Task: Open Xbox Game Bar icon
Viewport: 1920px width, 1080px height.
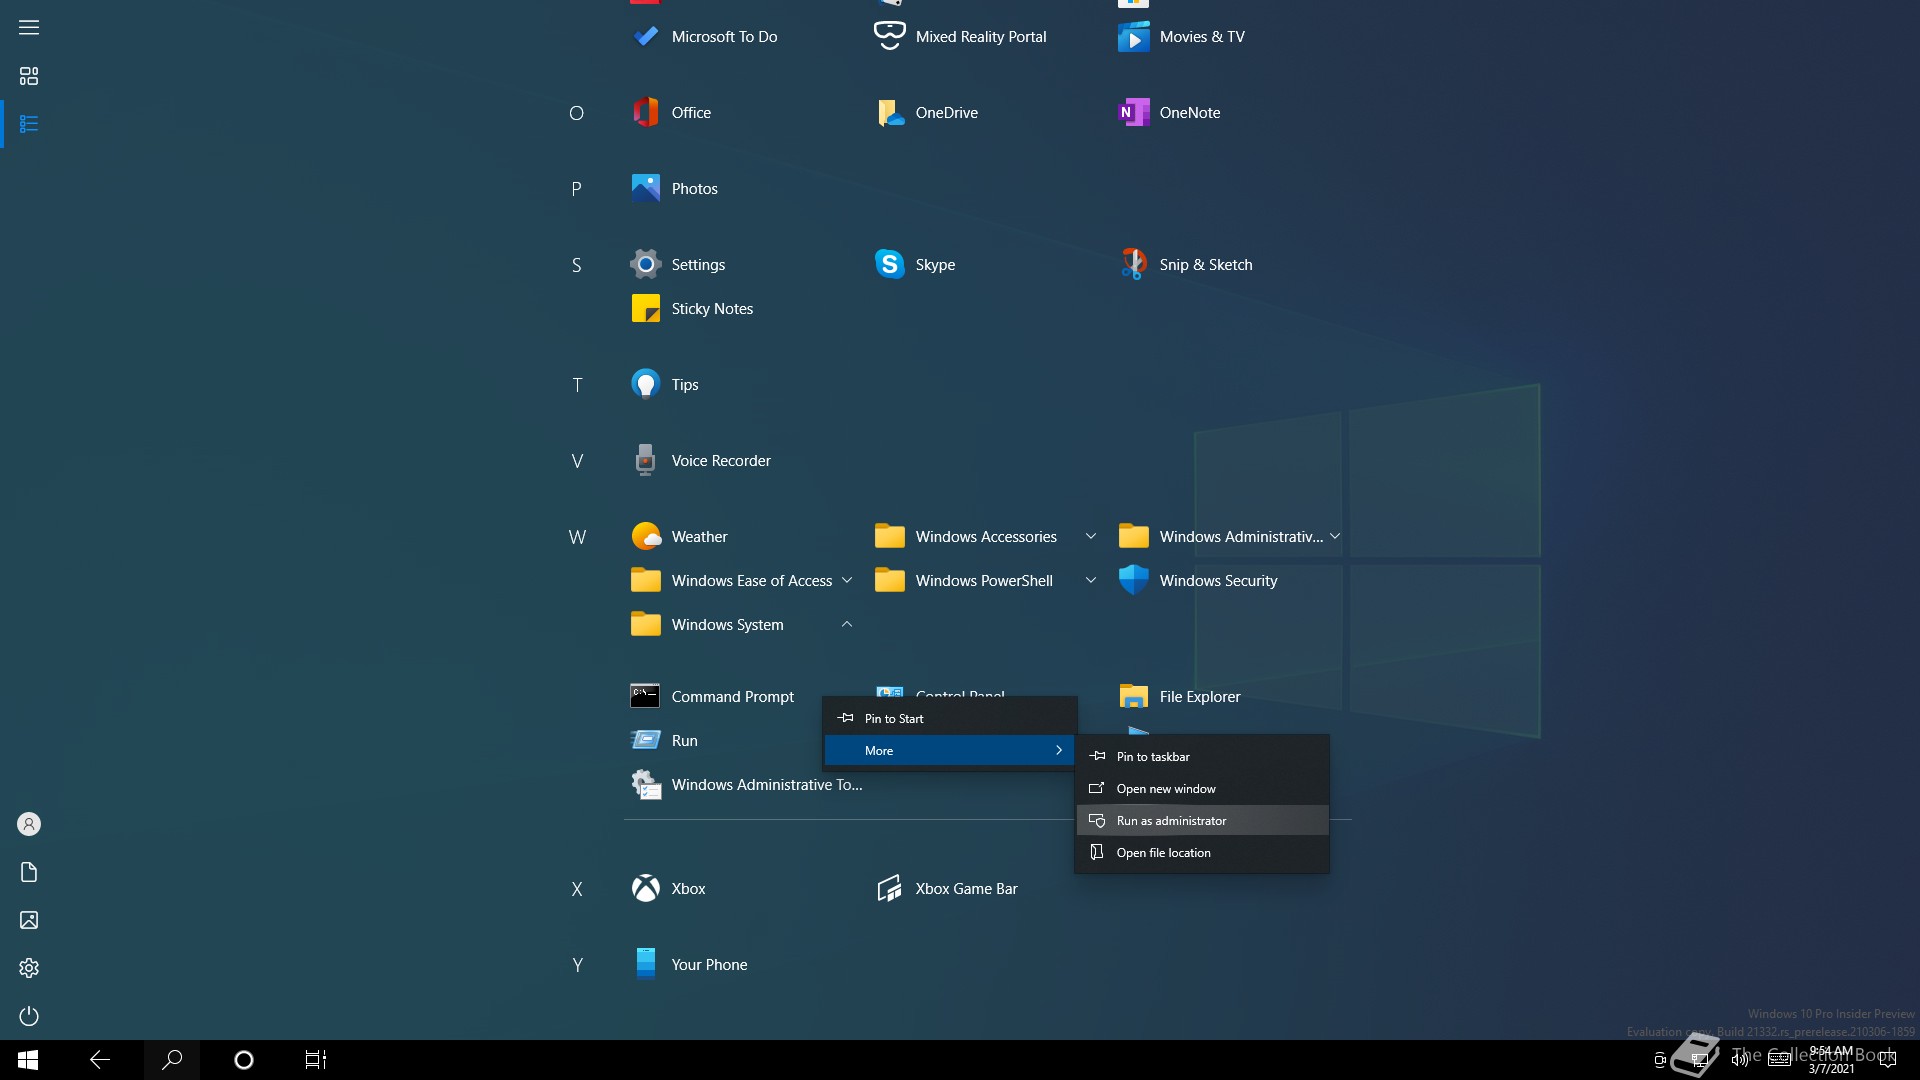Action: [890, 889]
